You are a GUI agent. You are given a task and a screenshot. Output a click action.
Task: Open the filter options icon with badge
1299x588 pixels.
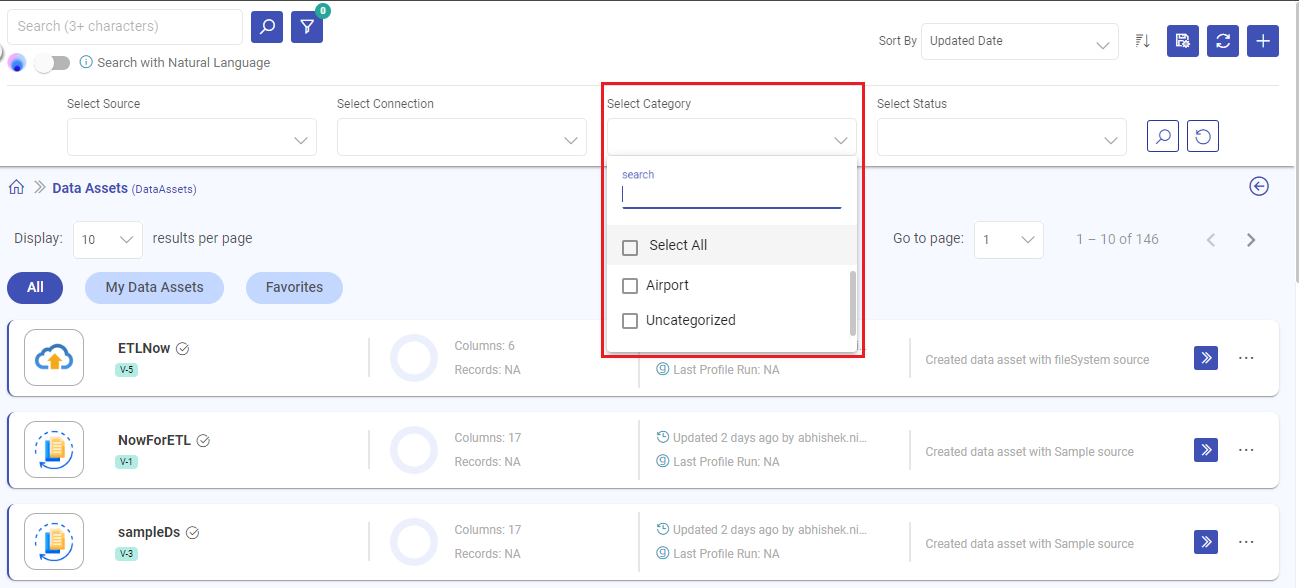tap(306, 26)
